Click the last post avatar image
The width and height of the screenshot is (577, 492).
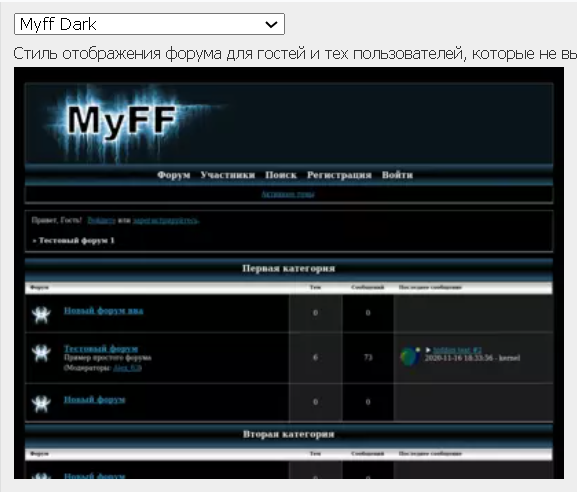[x=410, y=356]
